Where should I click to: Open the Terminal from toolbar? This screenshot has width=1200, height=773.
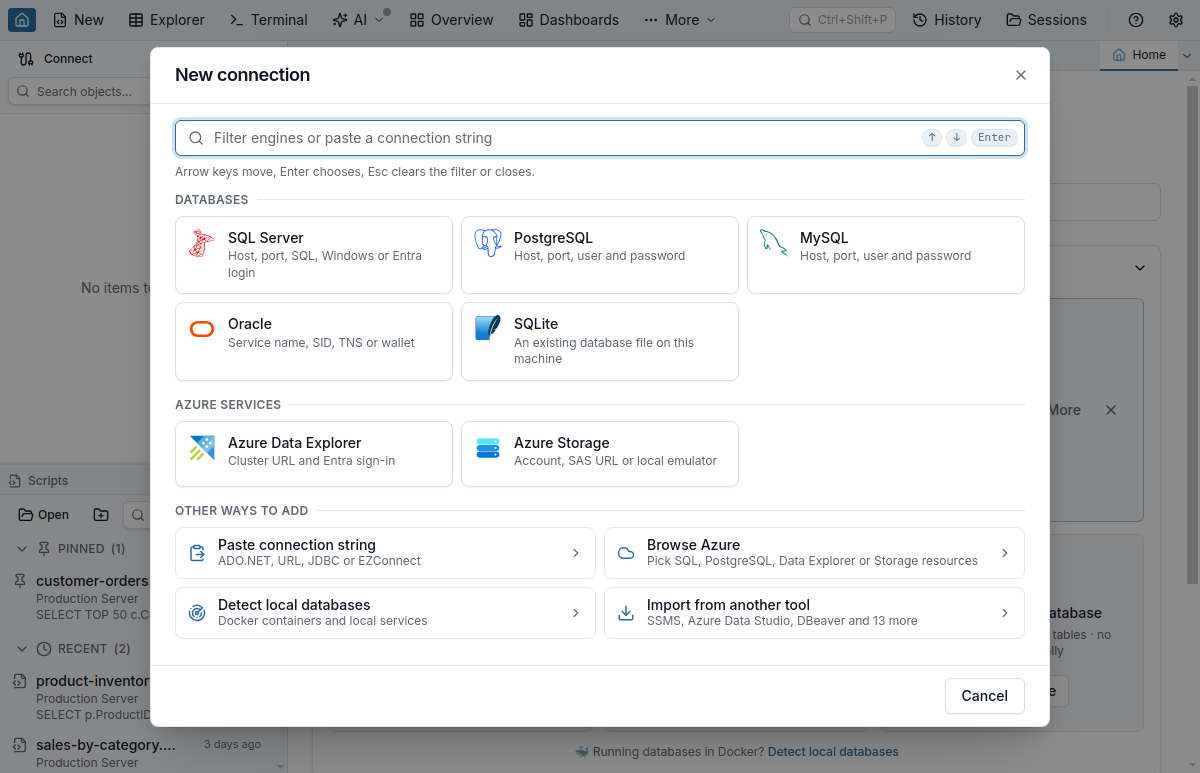pos(269,20)
